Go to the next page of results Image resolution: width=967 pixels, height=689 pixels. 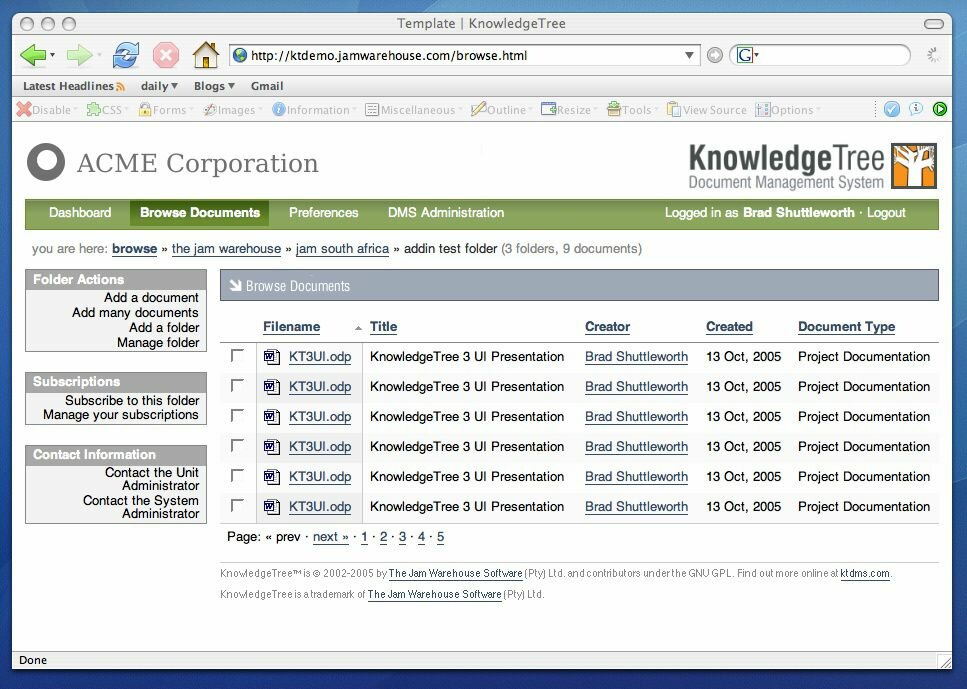[x=331, y=537]
